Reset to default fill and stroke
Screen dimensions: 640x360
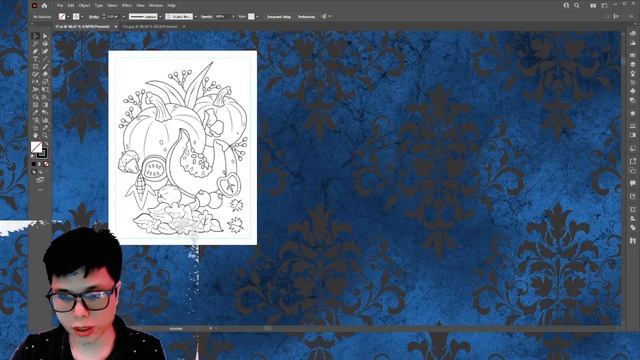pos(32,156)
